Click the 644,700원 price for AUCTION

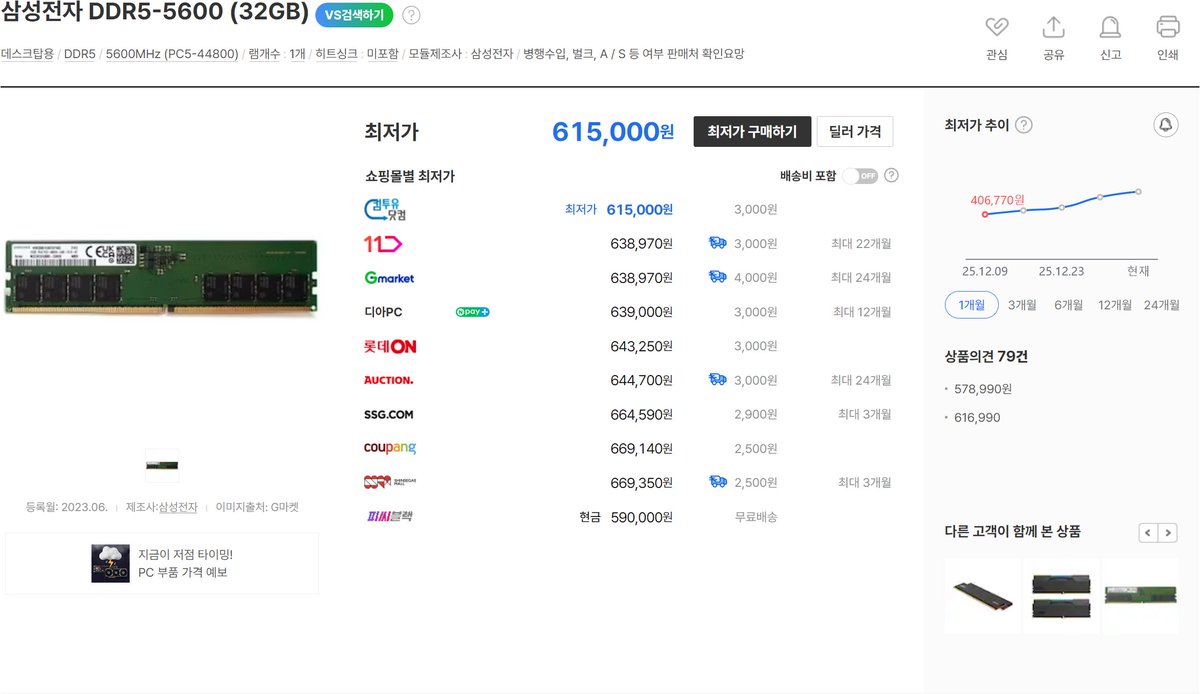(x=641, y=380)
